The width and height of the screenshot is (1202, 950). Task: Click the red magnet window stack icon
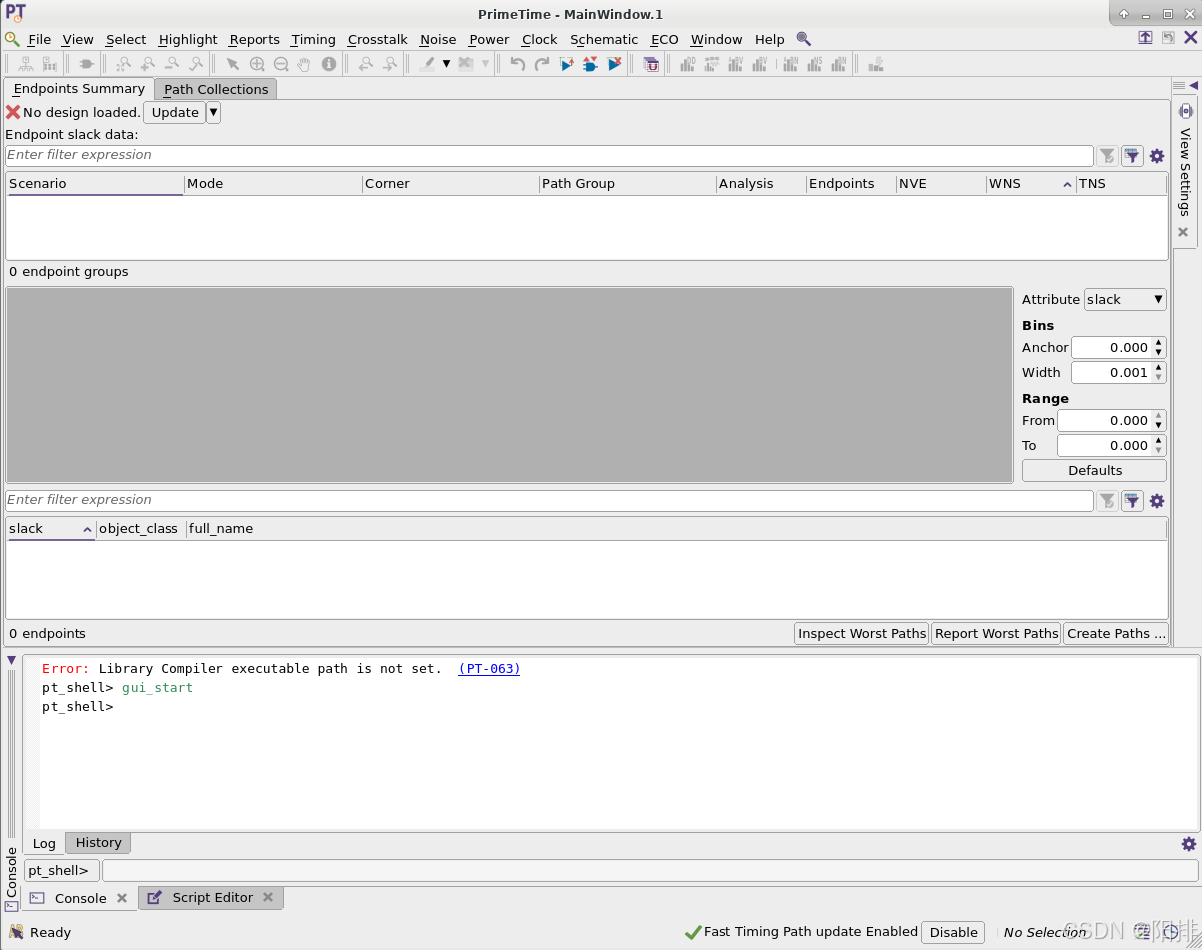651,64
